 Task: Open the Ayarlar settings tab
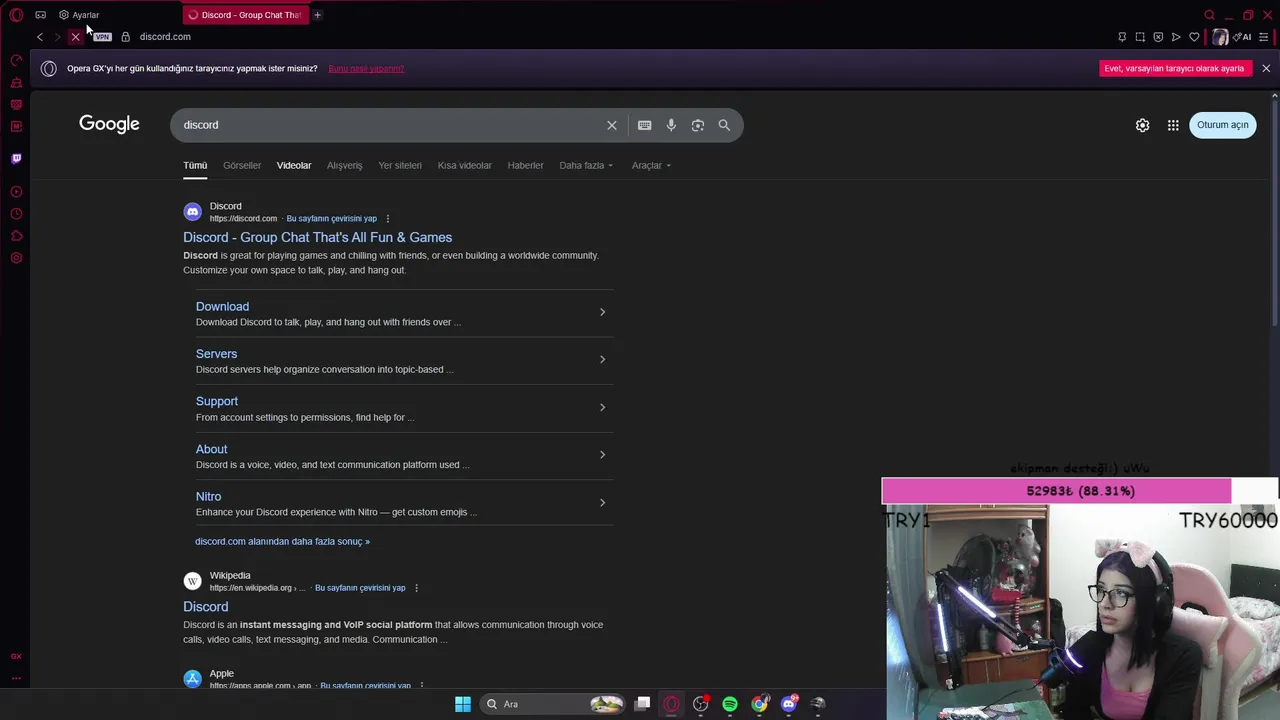(79, 15)
